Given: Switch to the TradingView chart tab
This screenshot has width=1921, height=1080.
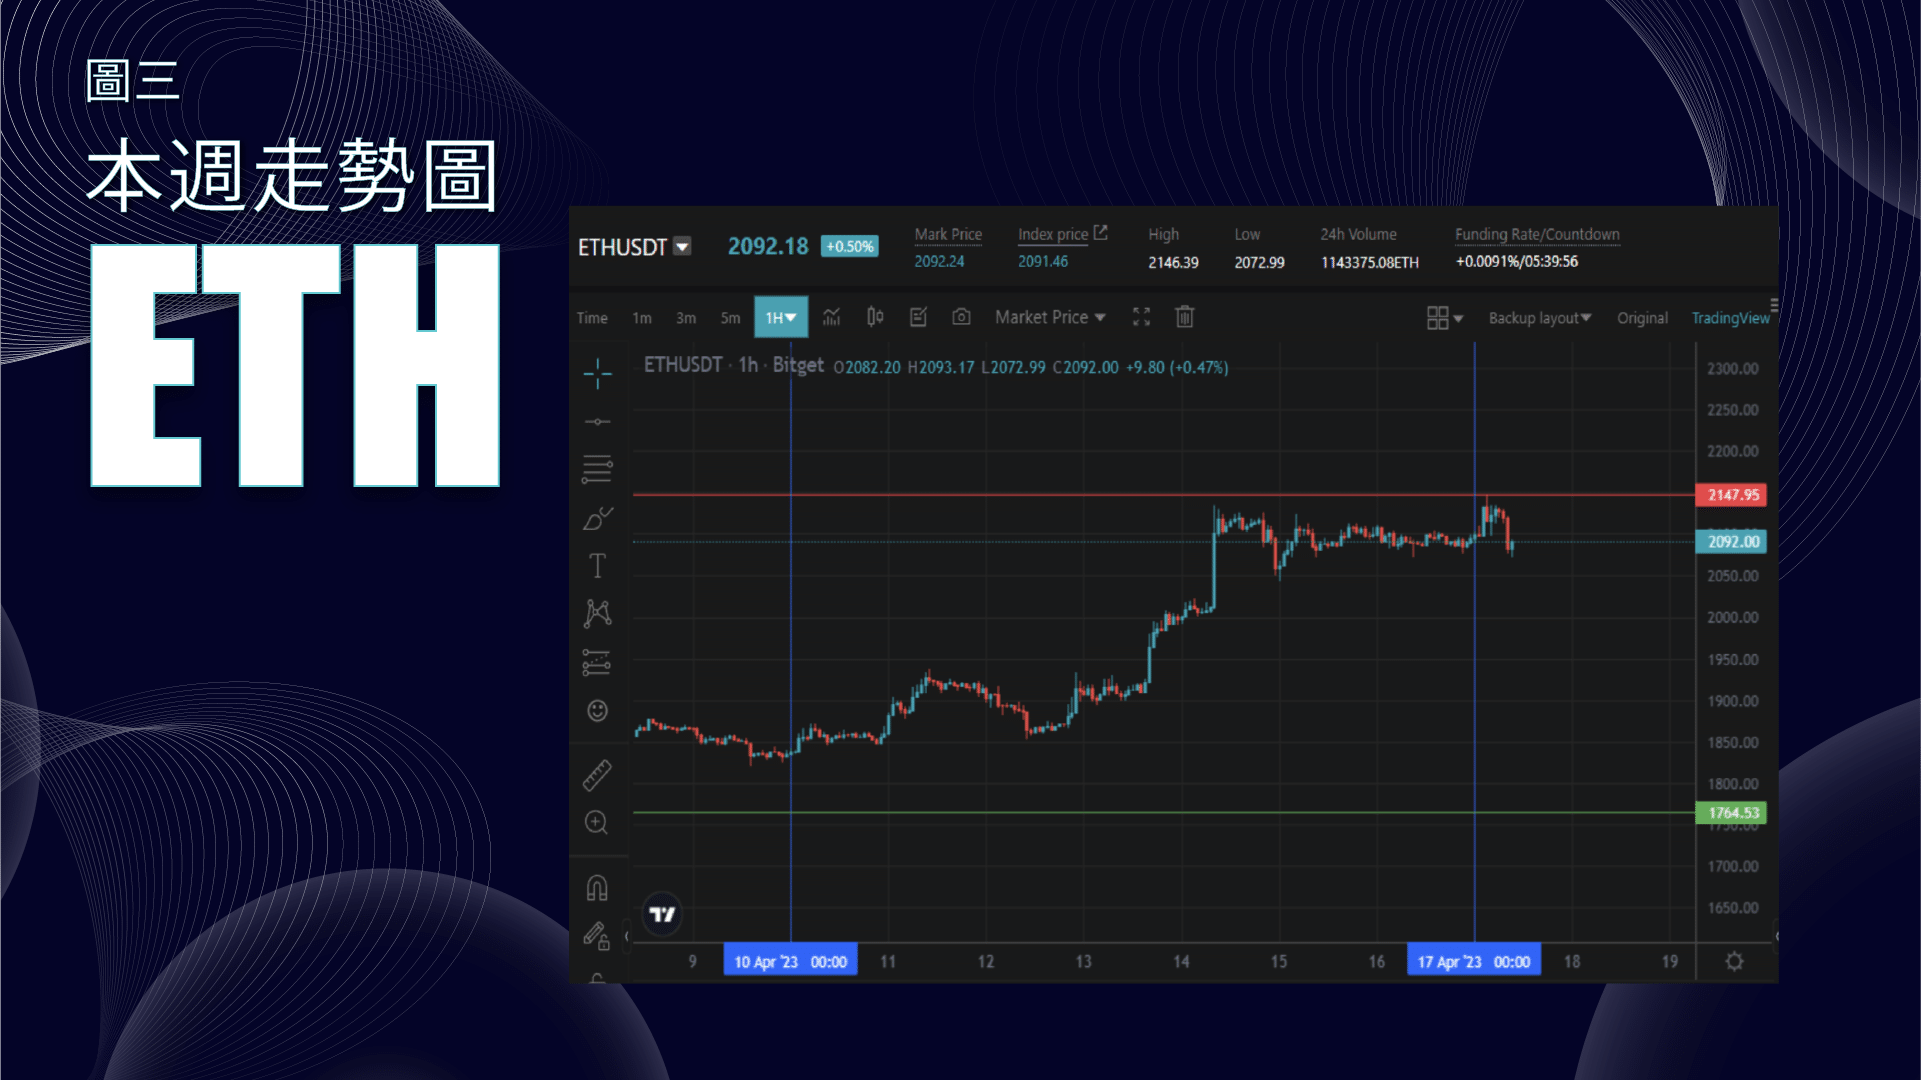Looking at the screenshot, I should (1730, 318).
